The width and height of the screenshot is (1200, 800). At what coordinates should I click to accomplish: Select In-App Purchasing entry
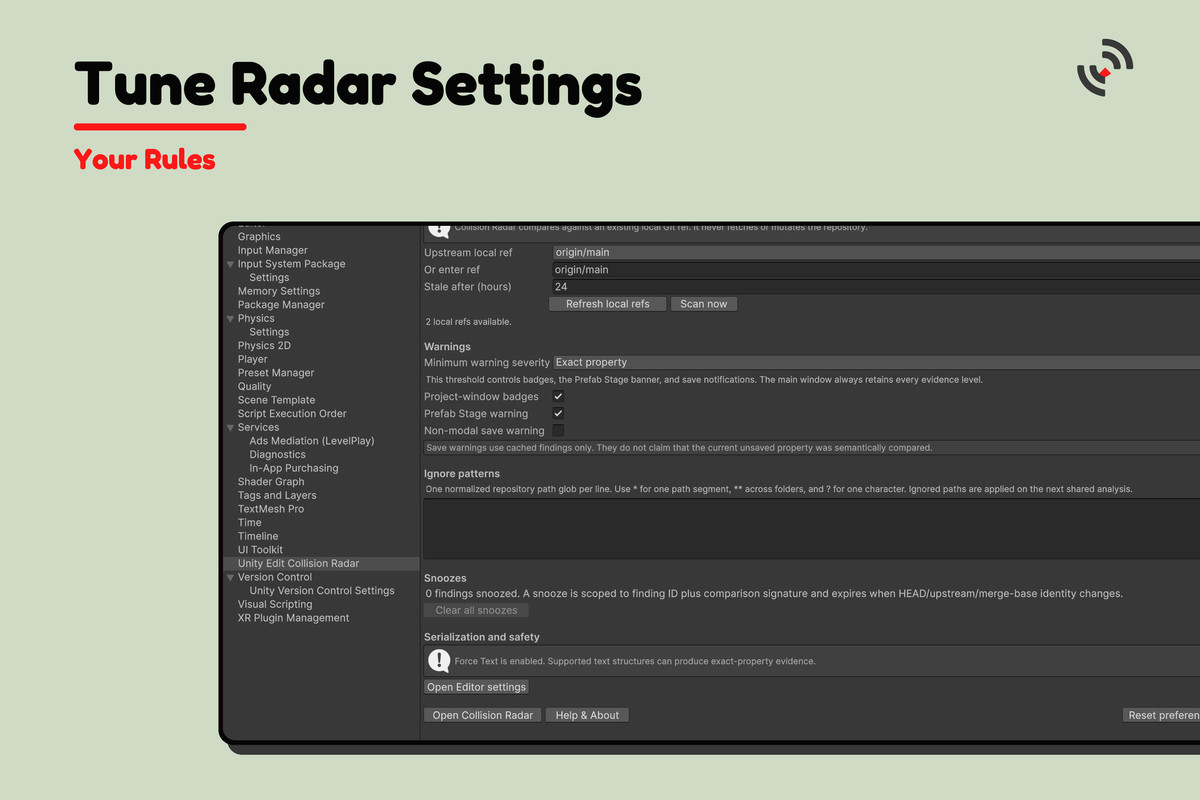coord(294,468)
